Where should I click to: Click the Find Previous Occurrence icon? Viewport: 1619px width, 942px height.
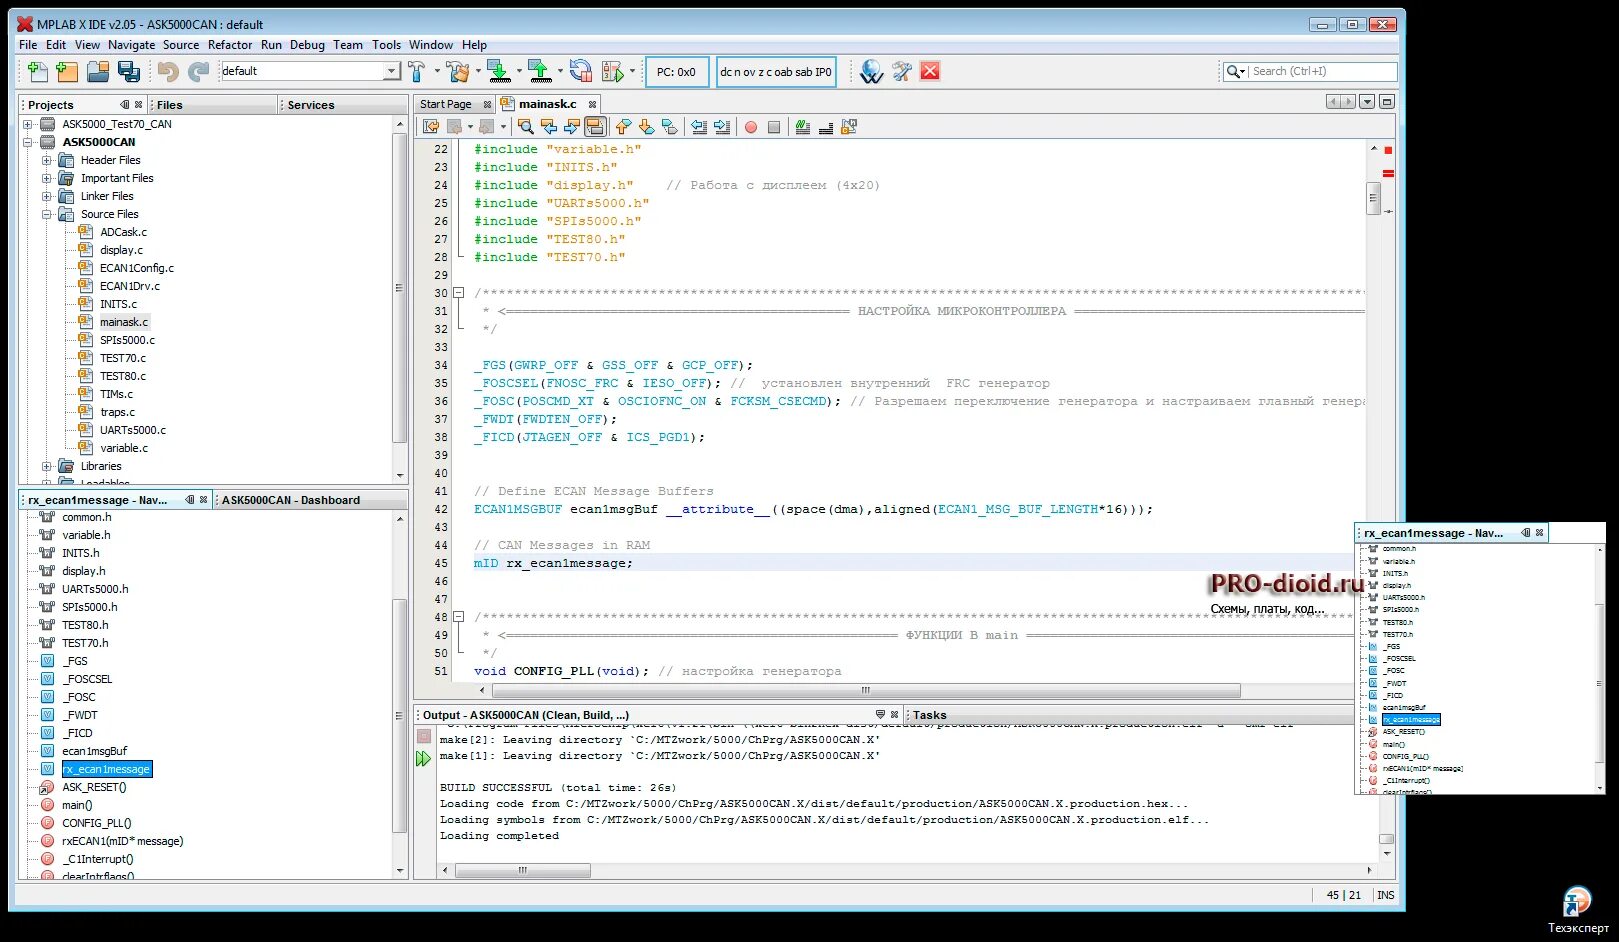[x=549, y=127]
